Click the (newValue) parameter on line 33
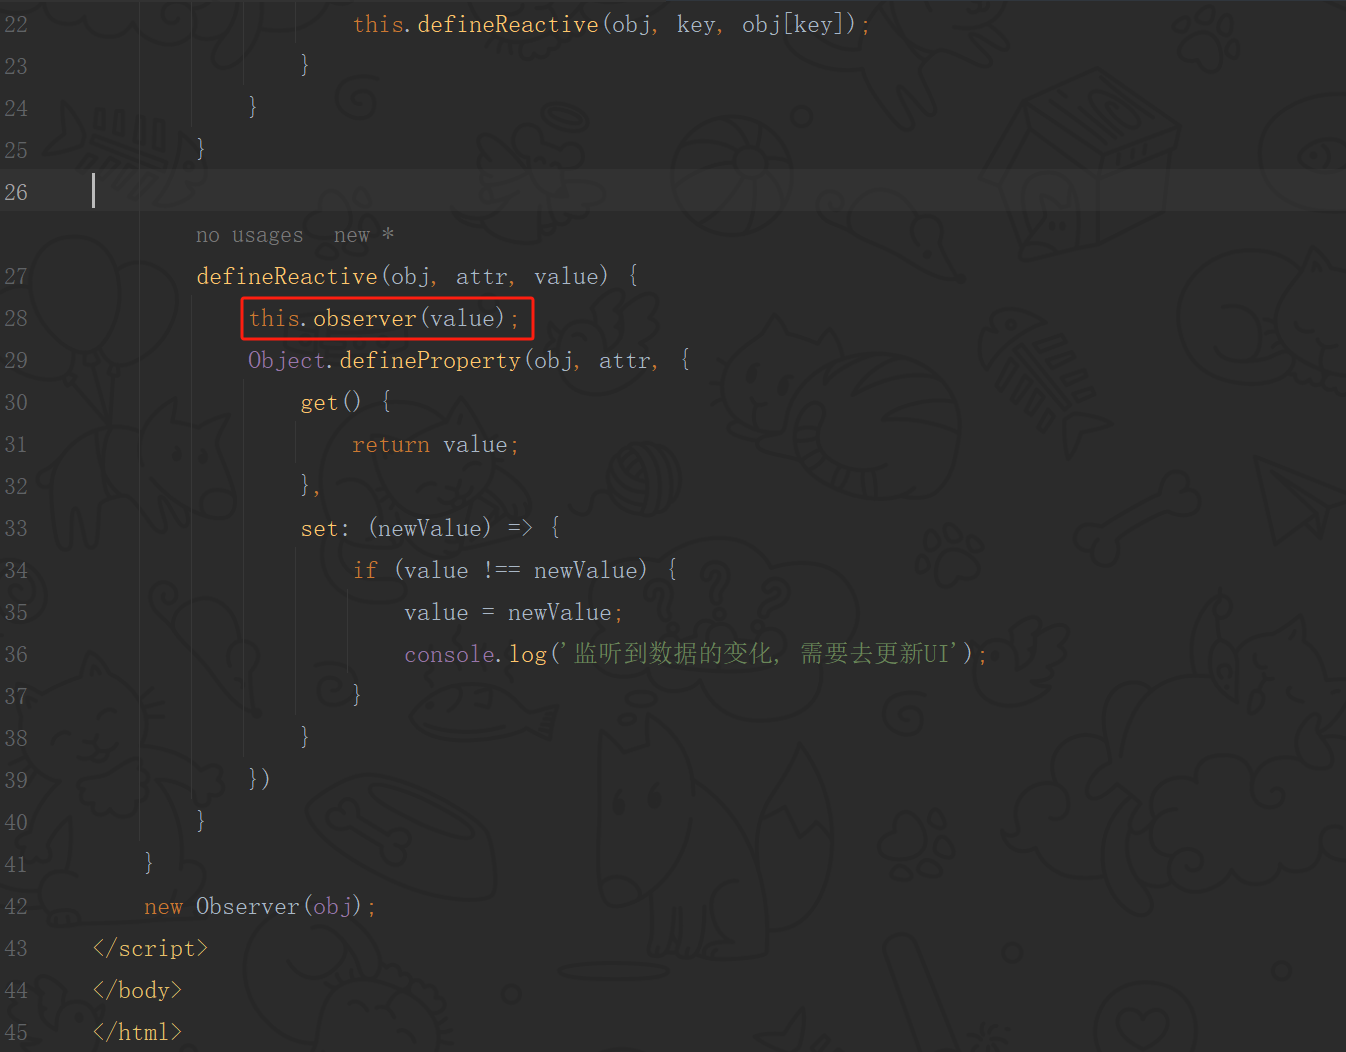Viewport: 1346px width, 1052px height. [x=430, y=528]
